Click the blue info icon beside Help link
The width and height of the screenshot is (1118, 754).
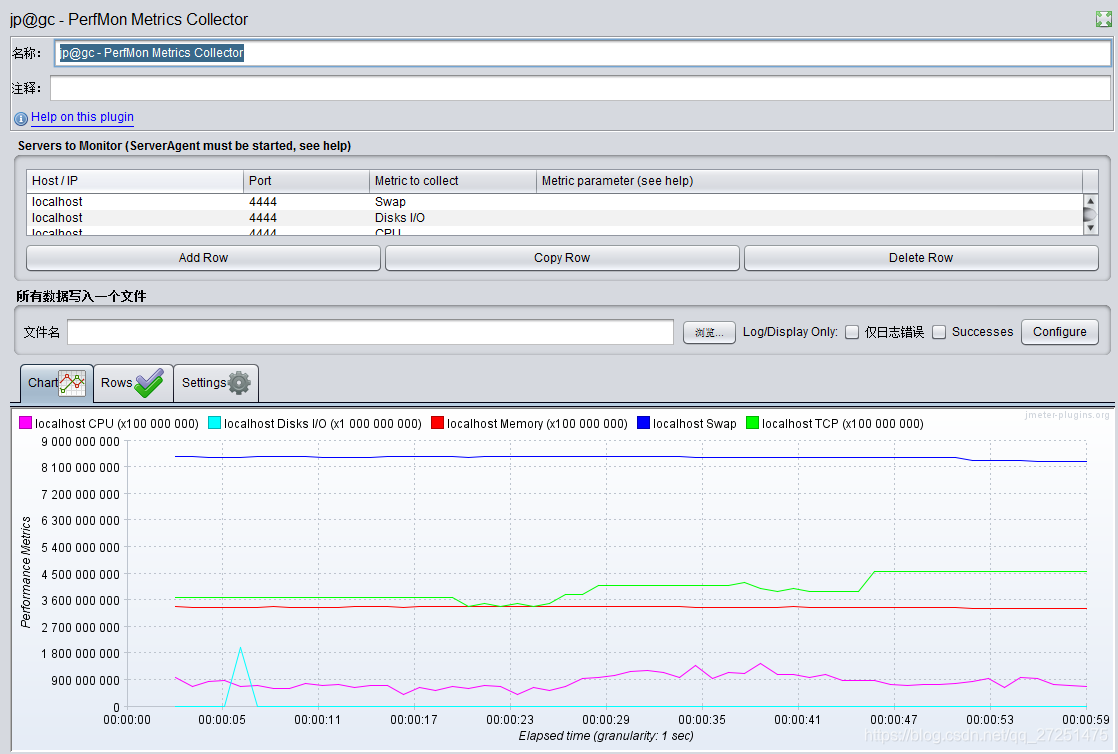click(x=21, y=118)
